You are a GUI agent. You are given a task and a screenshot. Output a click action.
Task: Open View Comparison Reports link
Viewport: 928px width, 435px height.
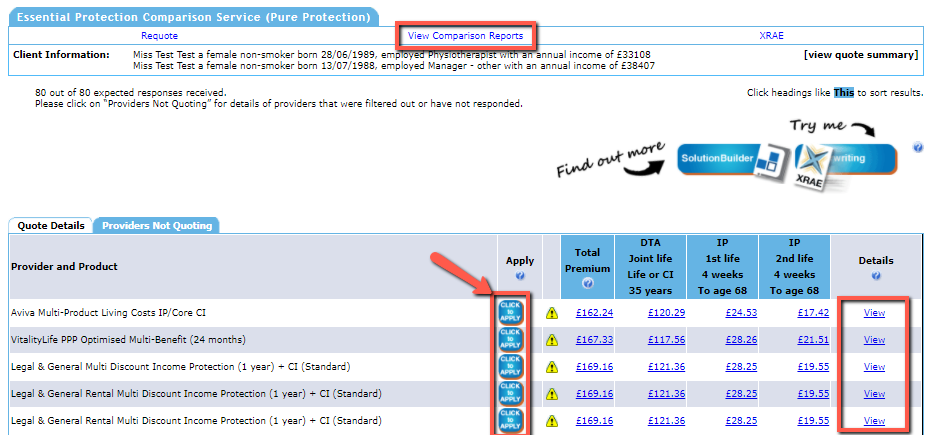465,36
